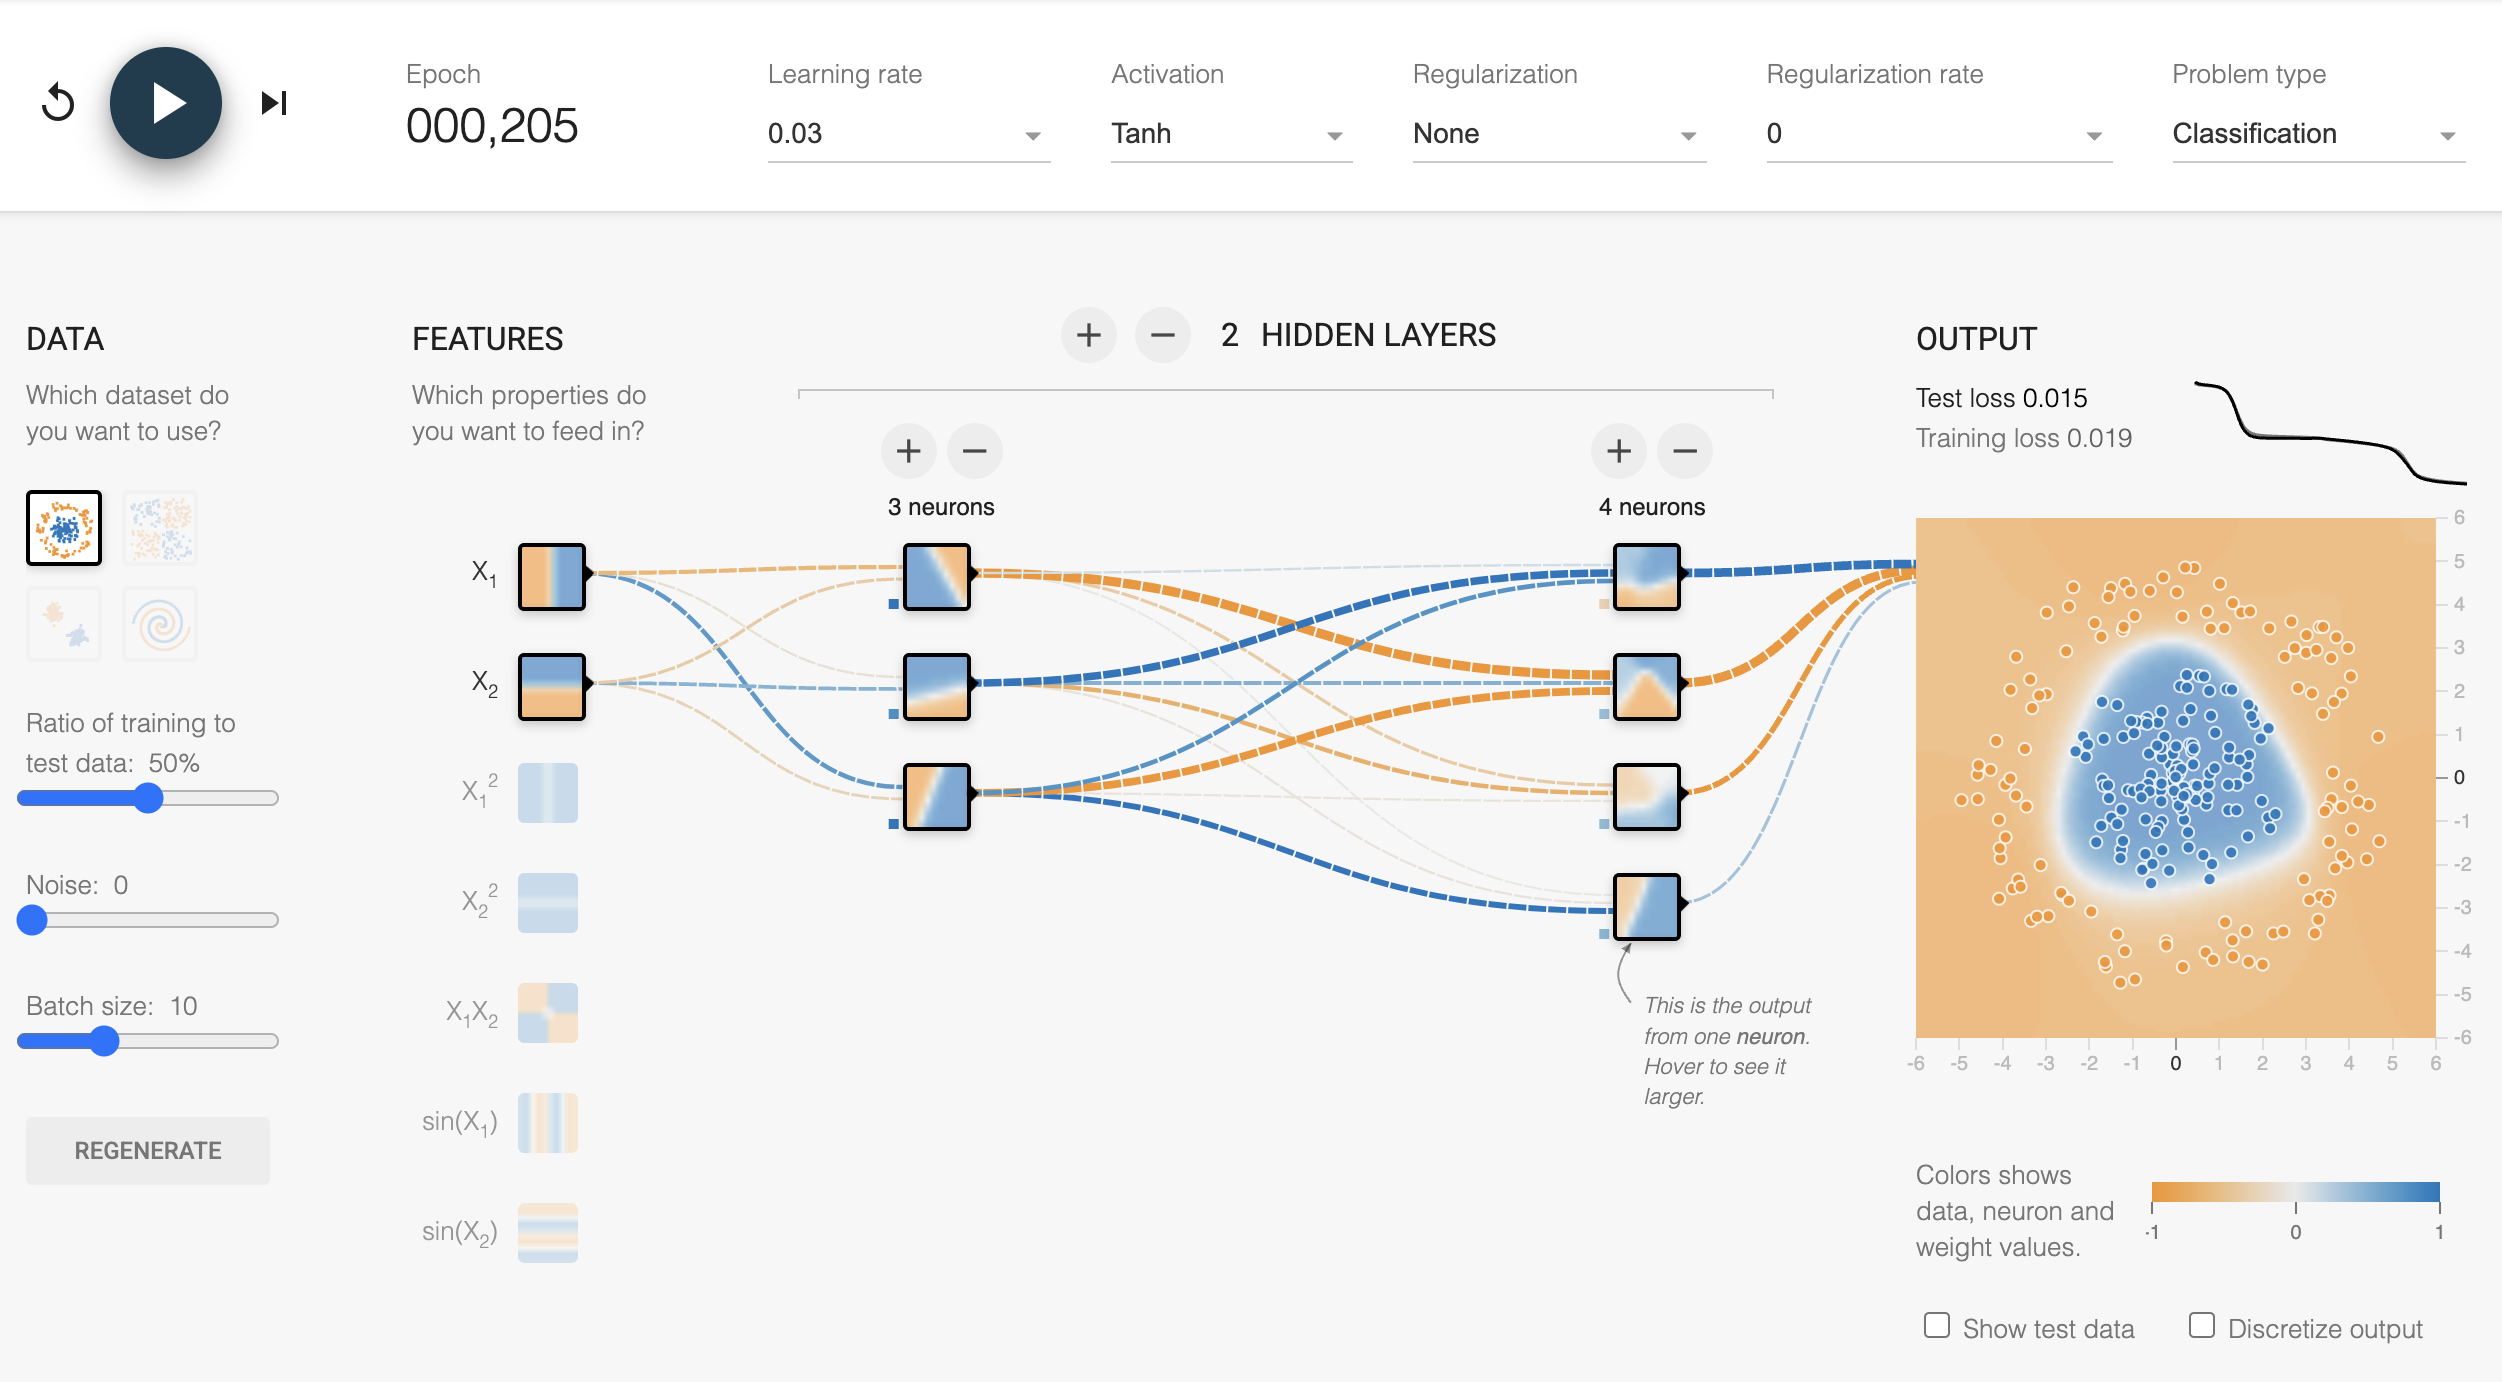Check the Discretize output option
The image size is (2502, 1382).
point(2201,1326)
